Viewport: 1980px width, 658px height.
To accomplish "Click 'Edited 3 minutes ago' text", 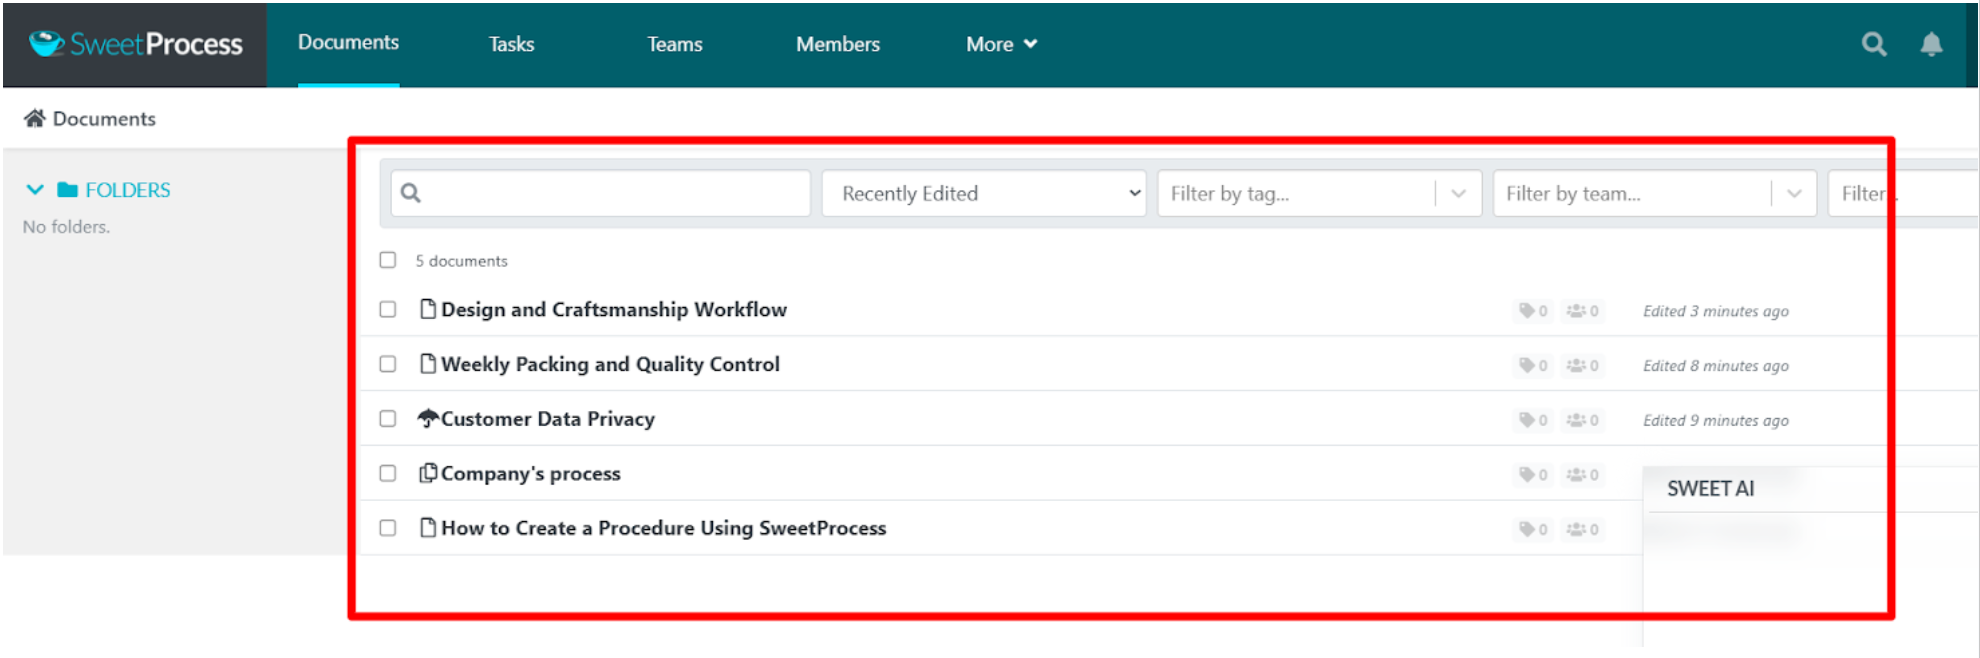I will tap(1716, 311).
